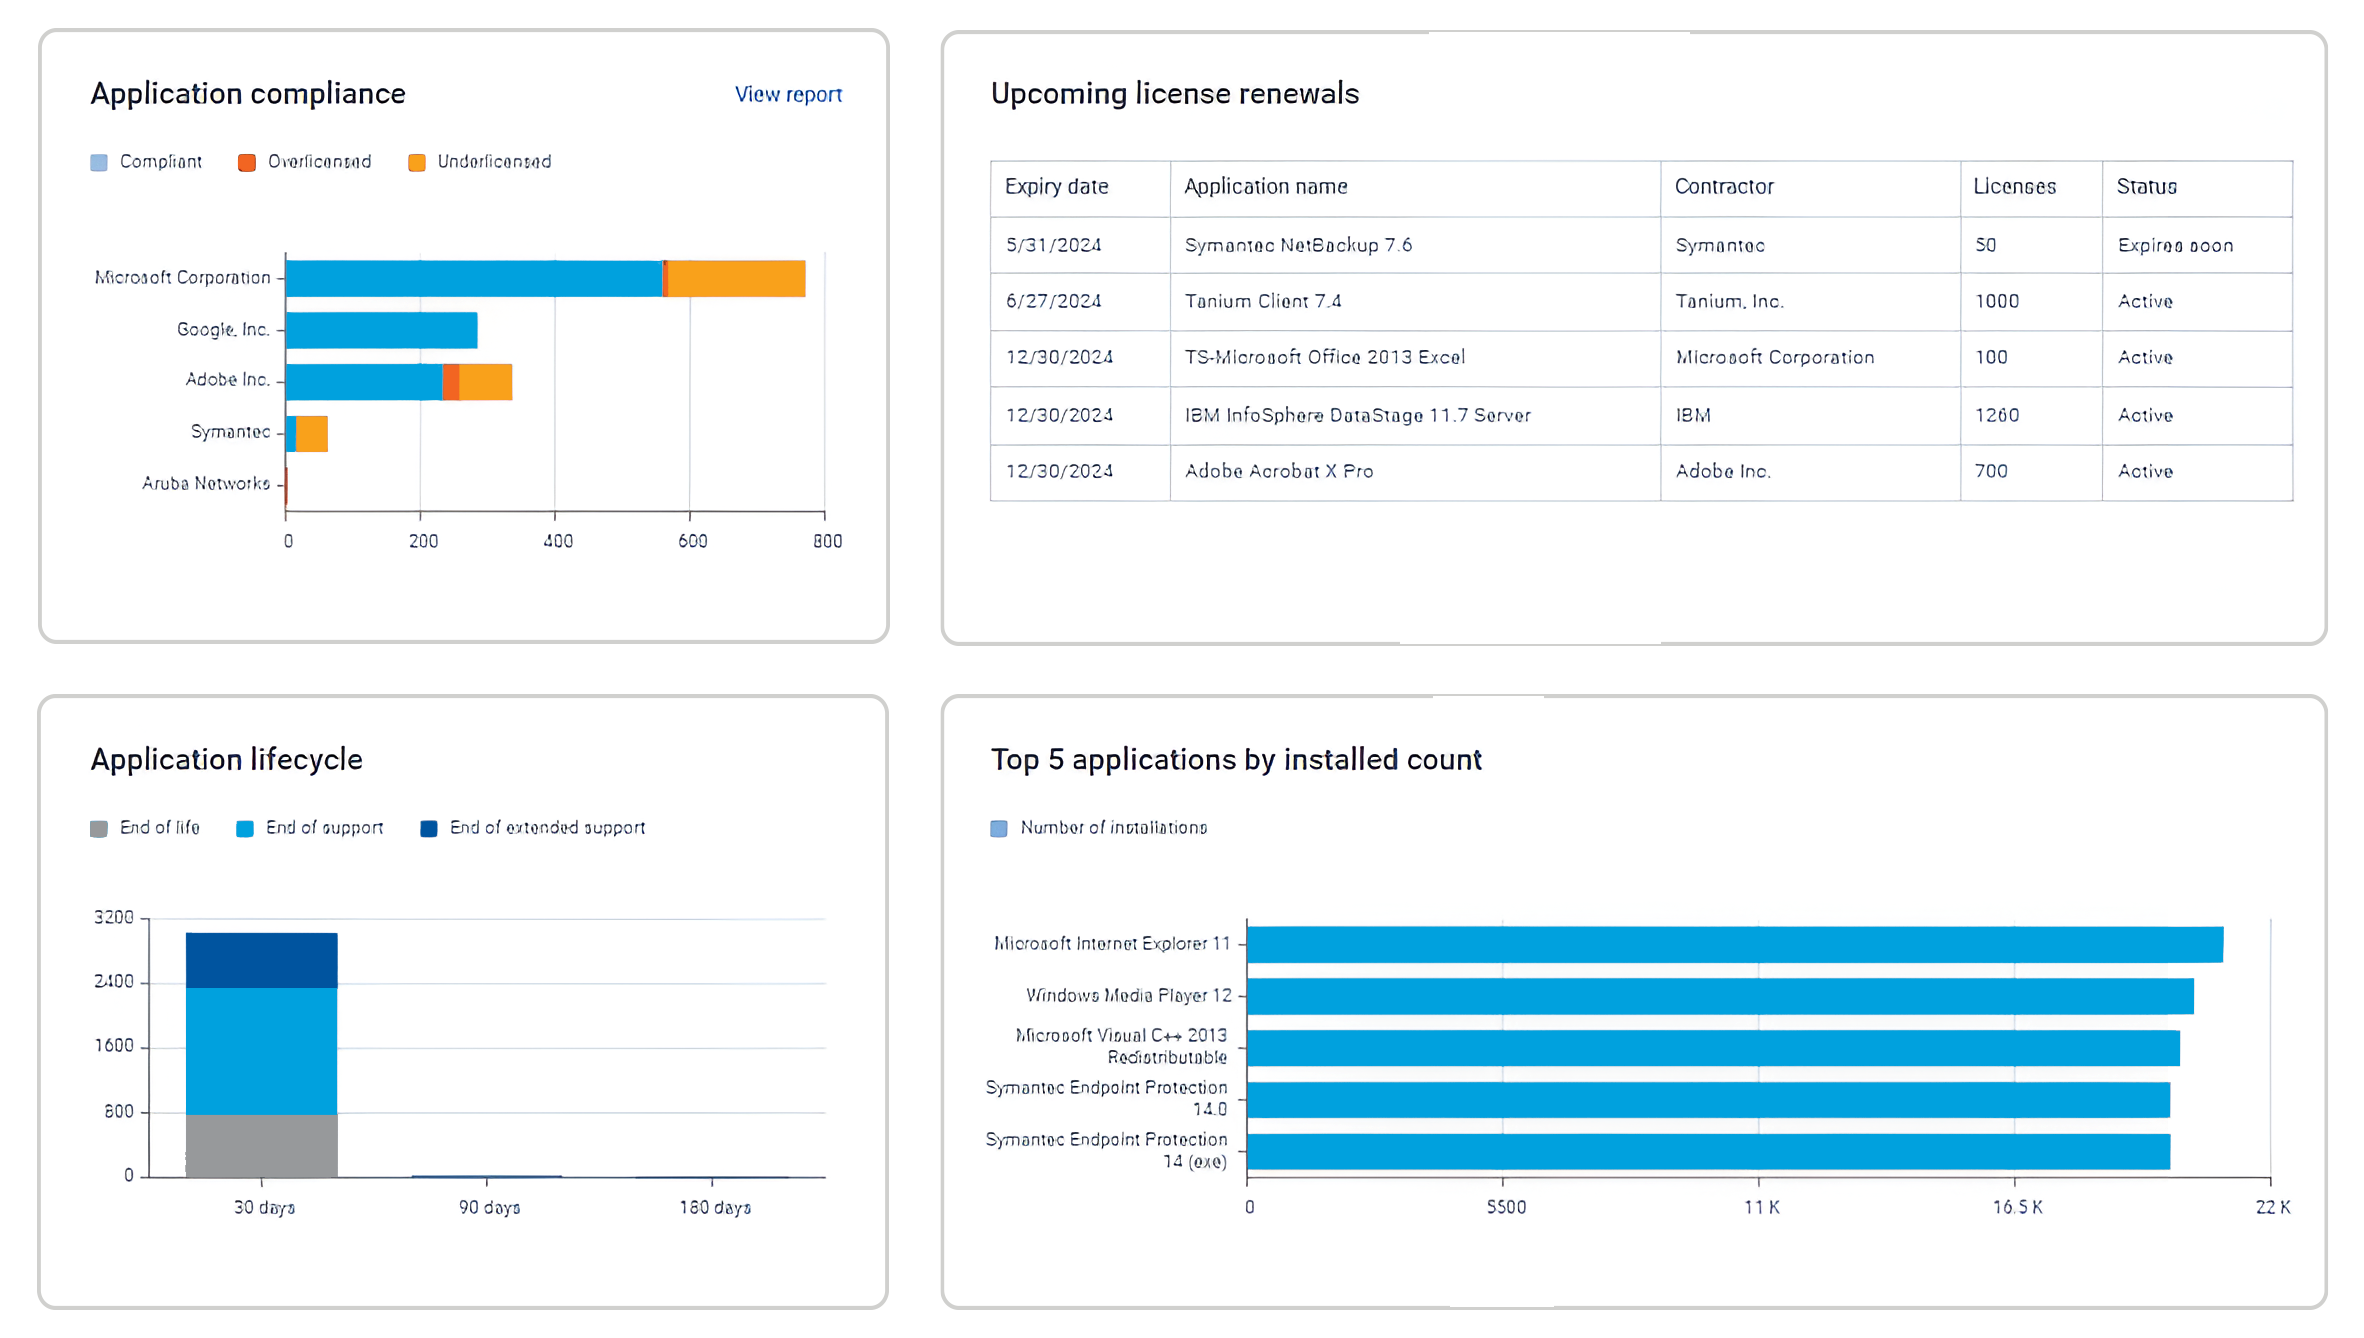Click the Tanium, Inc. contractor cell
The width and height of the screenshot is (2364, 1338).
pos(1810,302)
